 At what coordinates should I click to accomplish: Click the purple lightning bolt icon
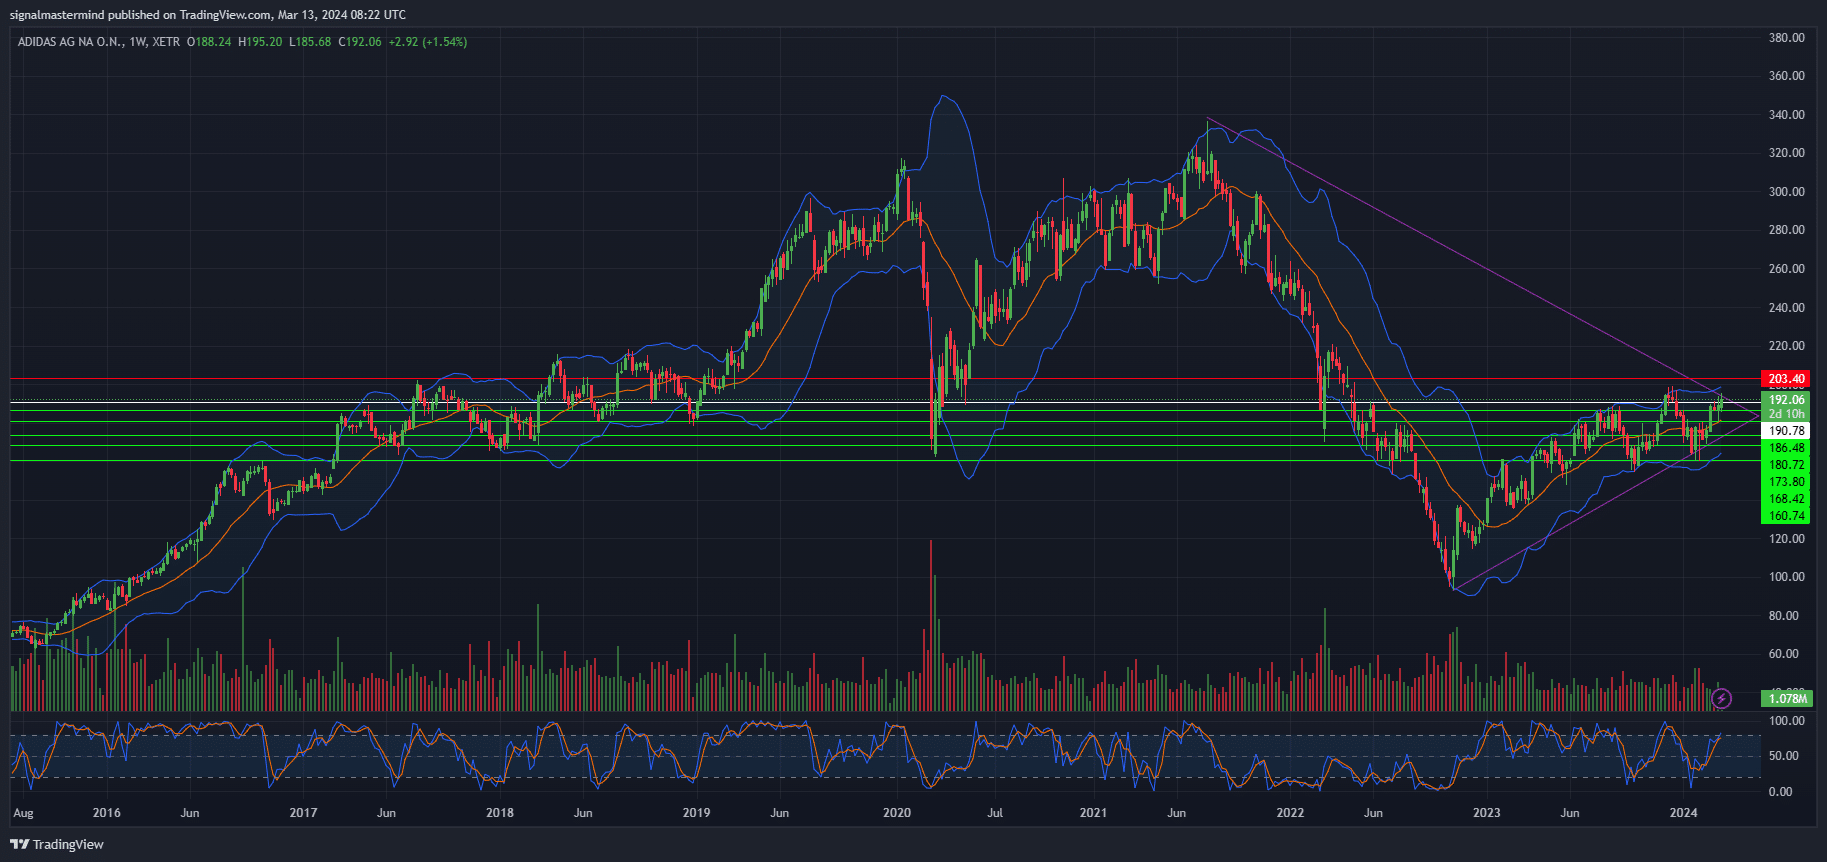[x=1721, y=699]
